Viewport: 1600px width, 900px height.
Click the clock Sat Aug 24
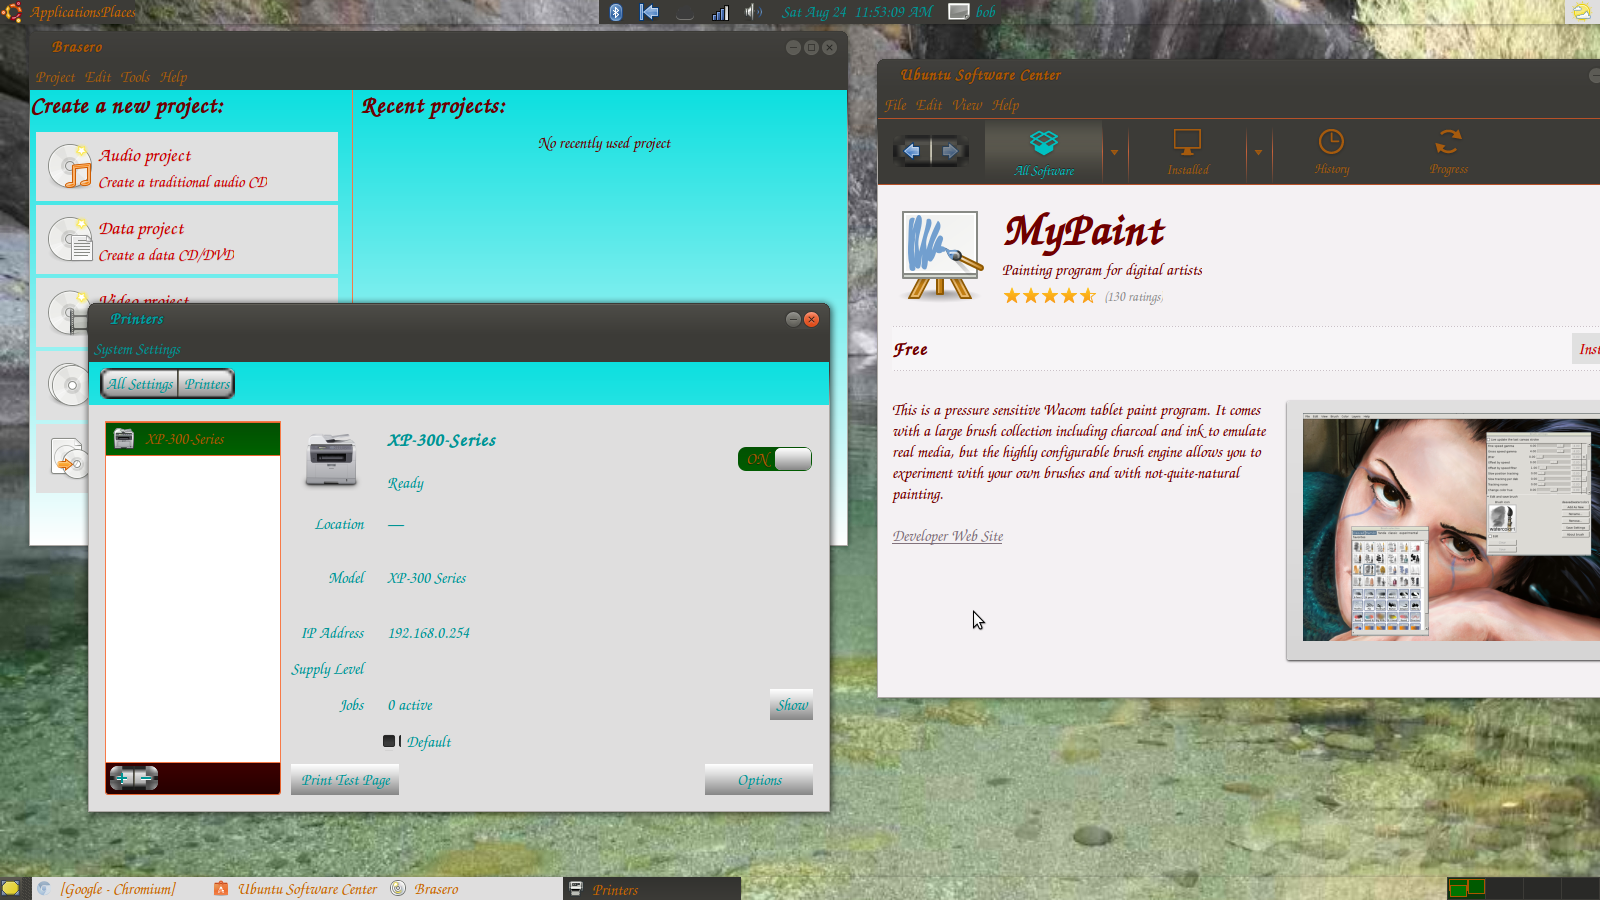click(857, 12)
